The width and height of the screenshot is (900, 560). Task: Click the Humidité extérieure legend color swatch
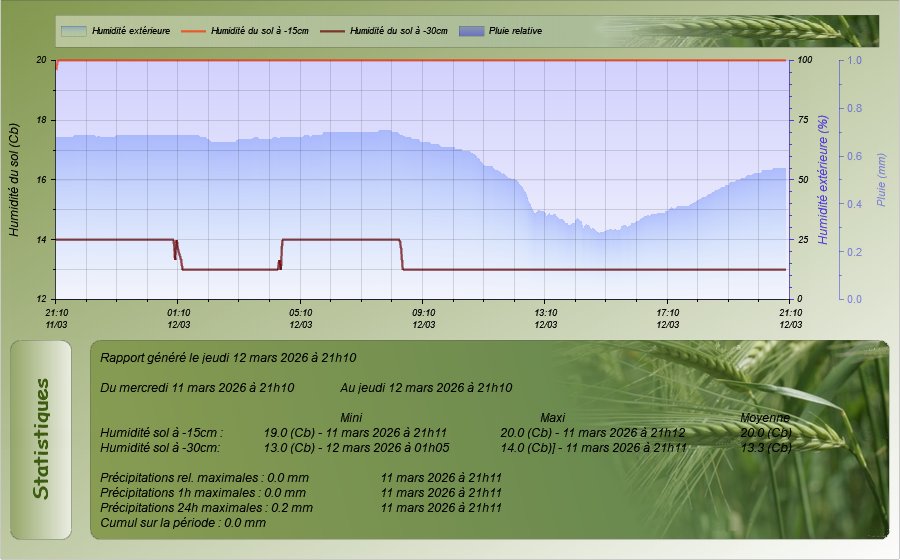(x=73, y=31)
